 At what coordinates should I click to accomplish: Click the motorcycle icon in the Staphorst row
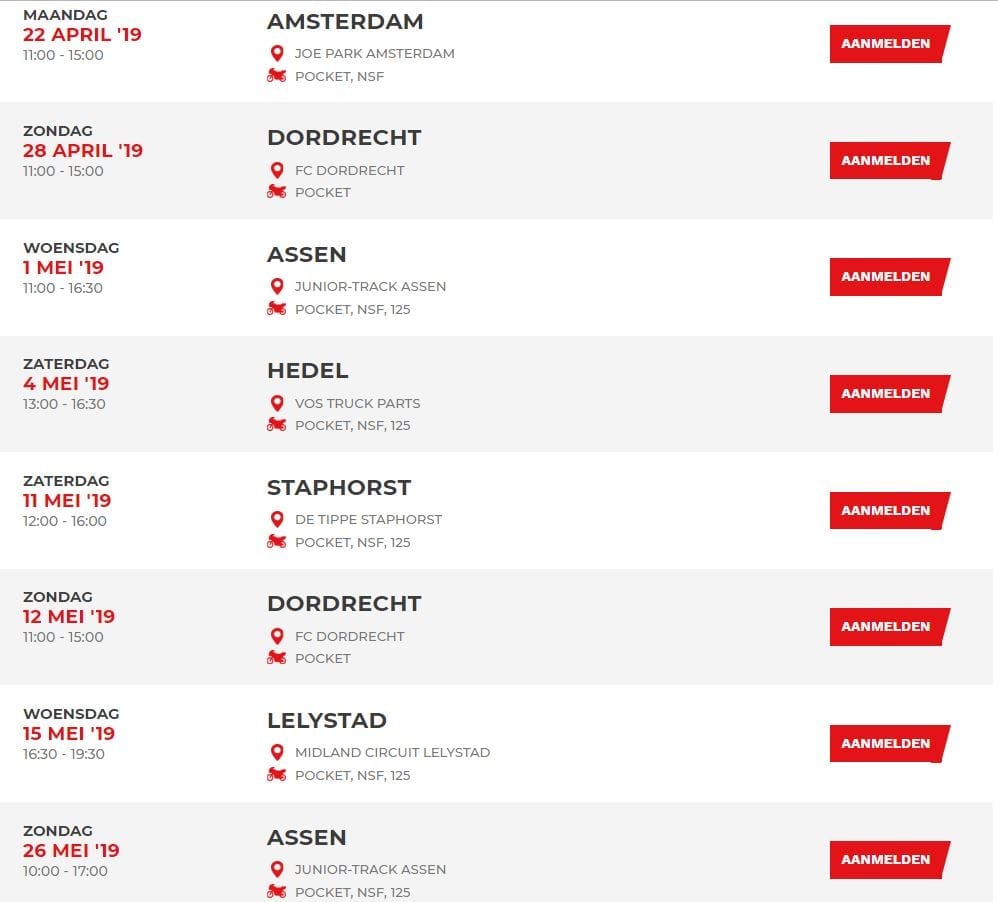click(276, 542)
